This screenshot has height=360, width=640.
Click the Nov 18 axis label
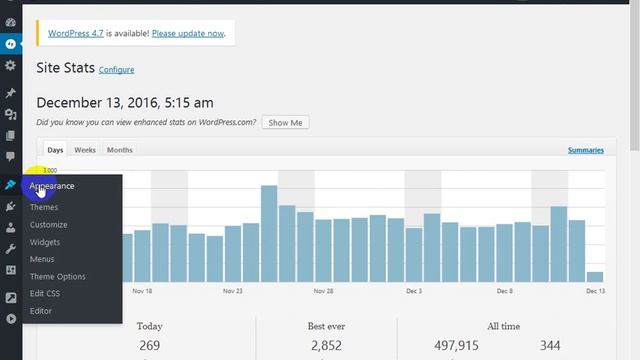[142, 291]
